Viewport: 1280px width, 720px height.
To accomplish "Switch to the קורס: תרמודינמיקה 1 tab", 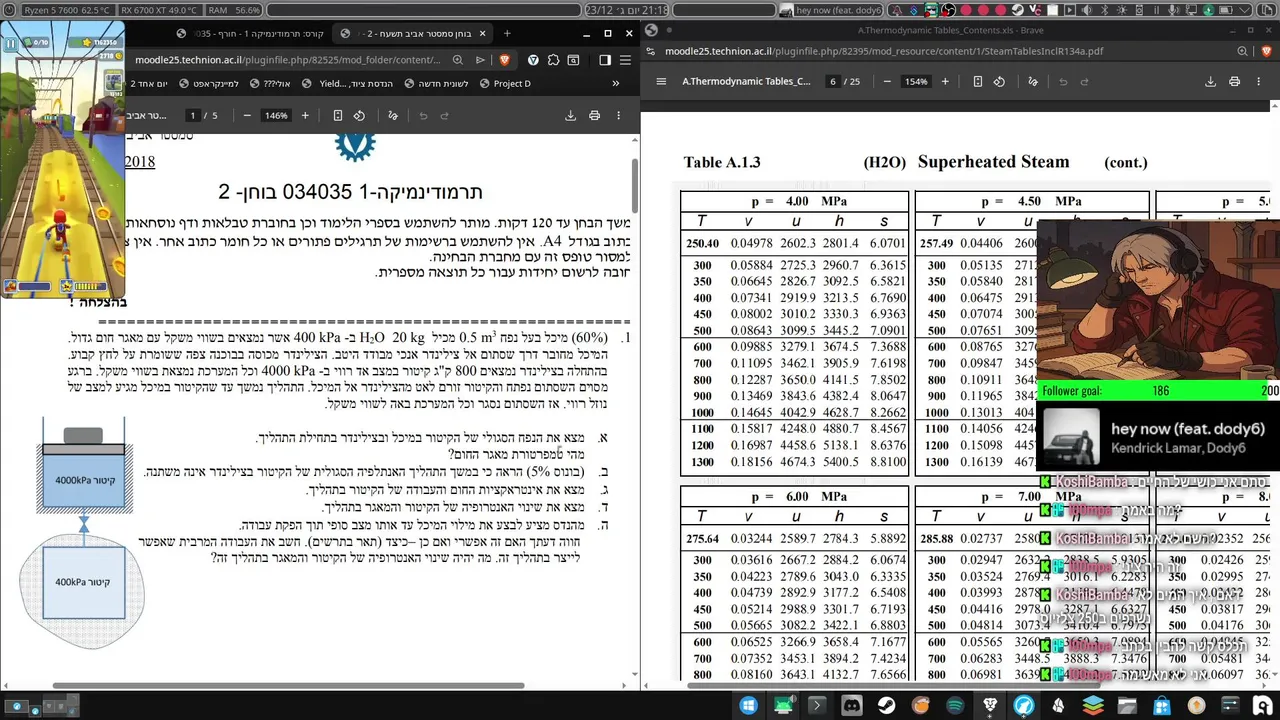I will pyautogui.click(x=250, y=33).
